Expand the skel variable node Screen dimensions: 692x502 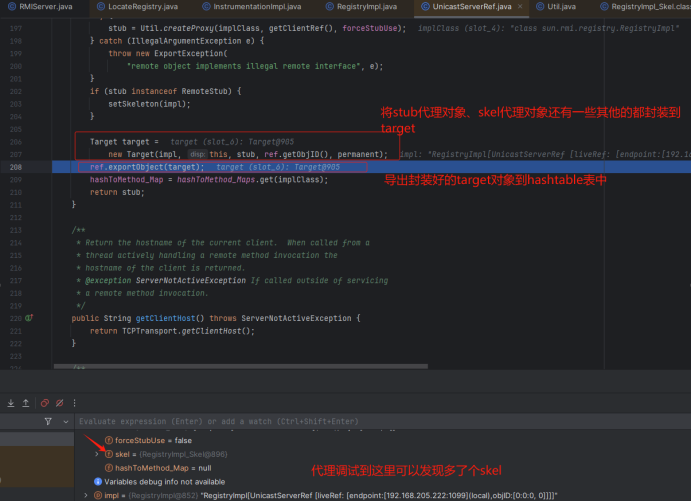click(97, 454)
